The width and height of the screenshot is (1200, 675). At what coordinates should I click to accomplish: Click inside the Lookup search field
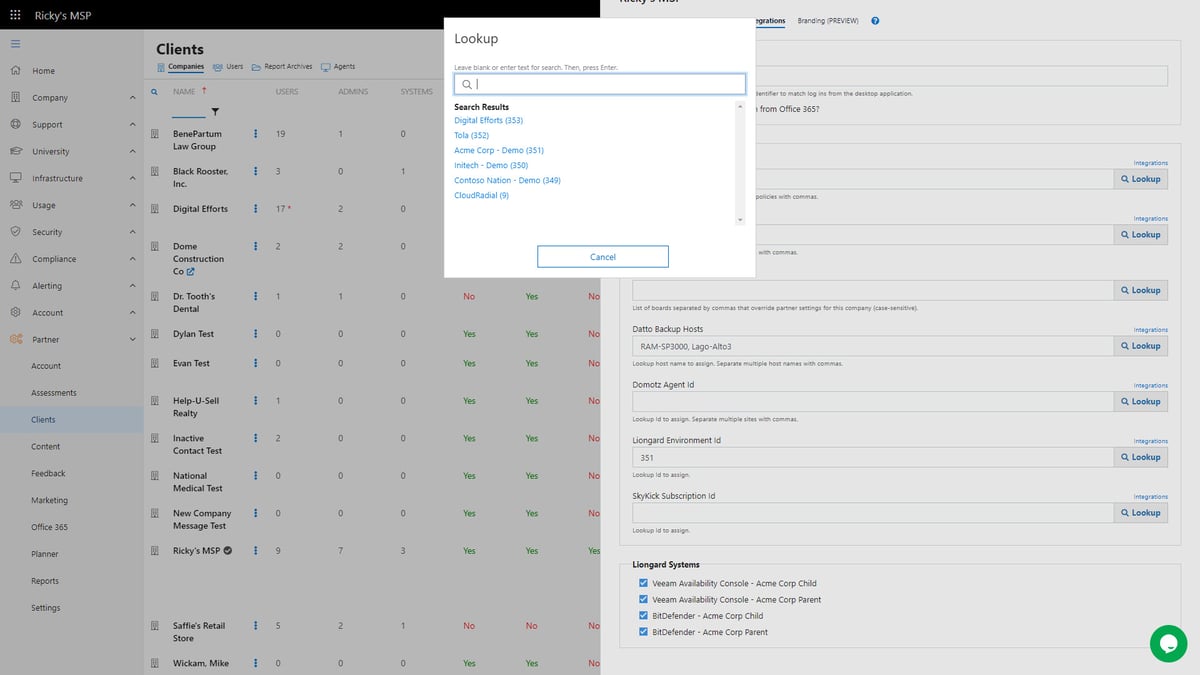[600, 84]
